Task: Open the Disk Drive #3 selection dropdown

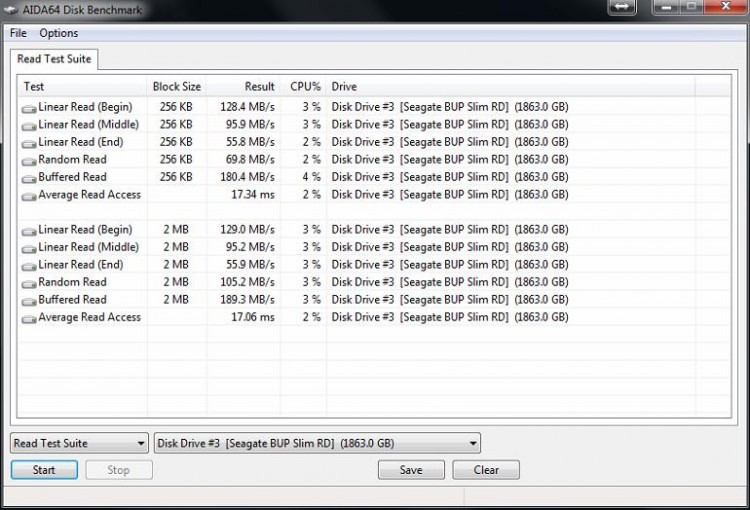Action: coord(317,443)
